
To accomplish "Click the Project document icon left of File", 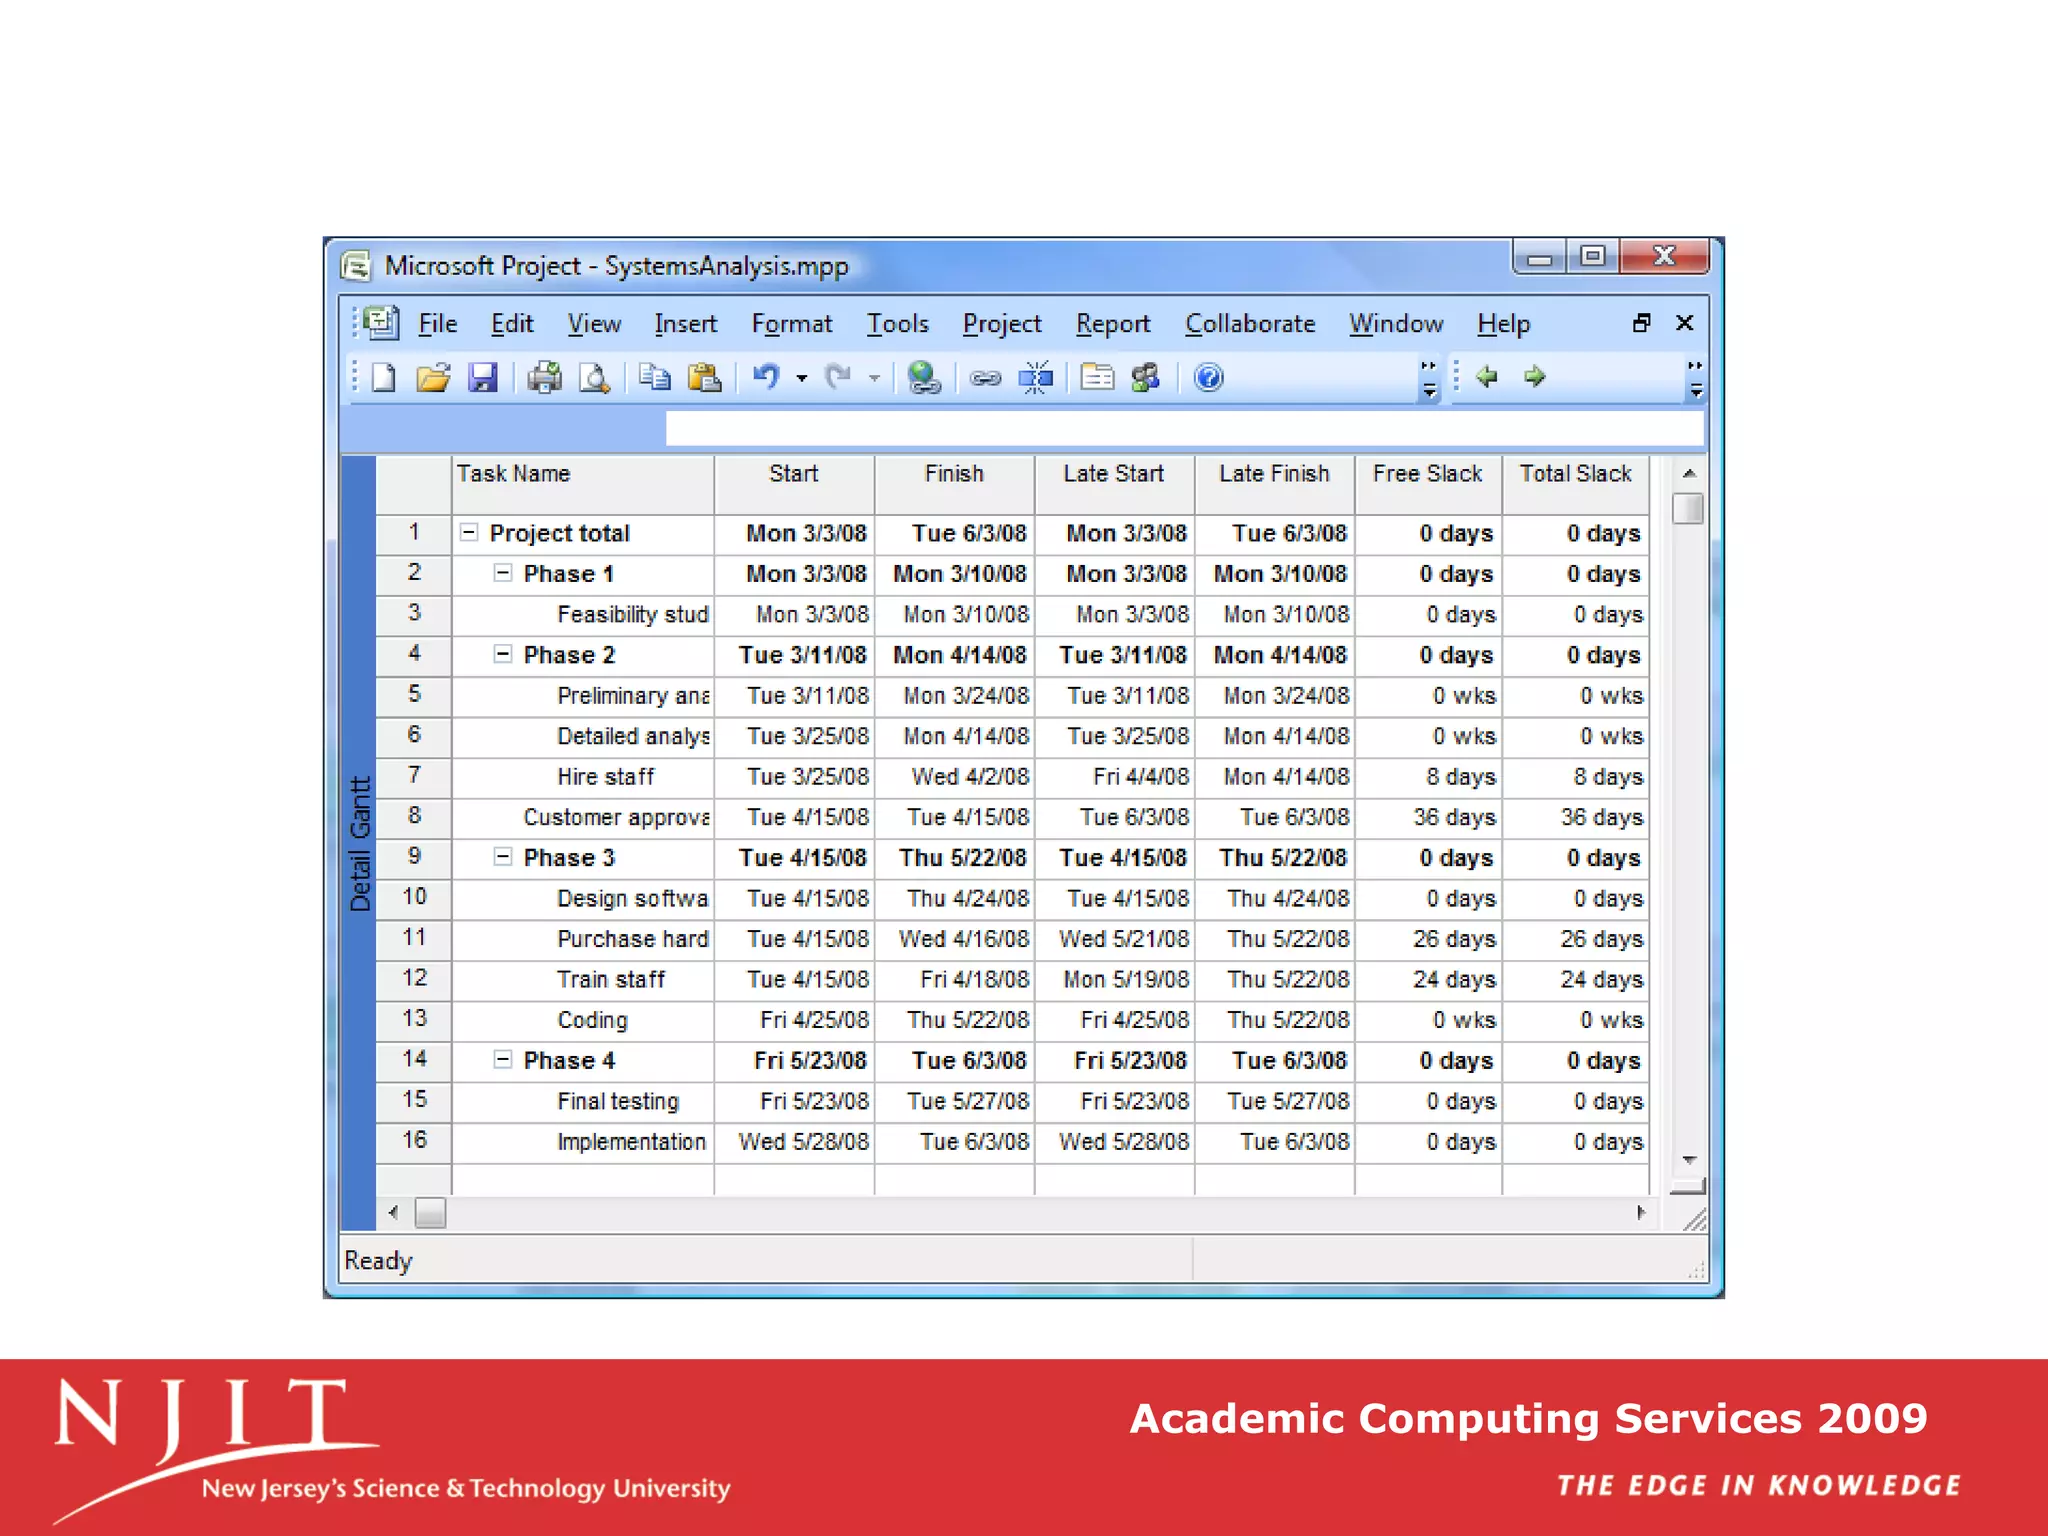I will coord(381,323).
